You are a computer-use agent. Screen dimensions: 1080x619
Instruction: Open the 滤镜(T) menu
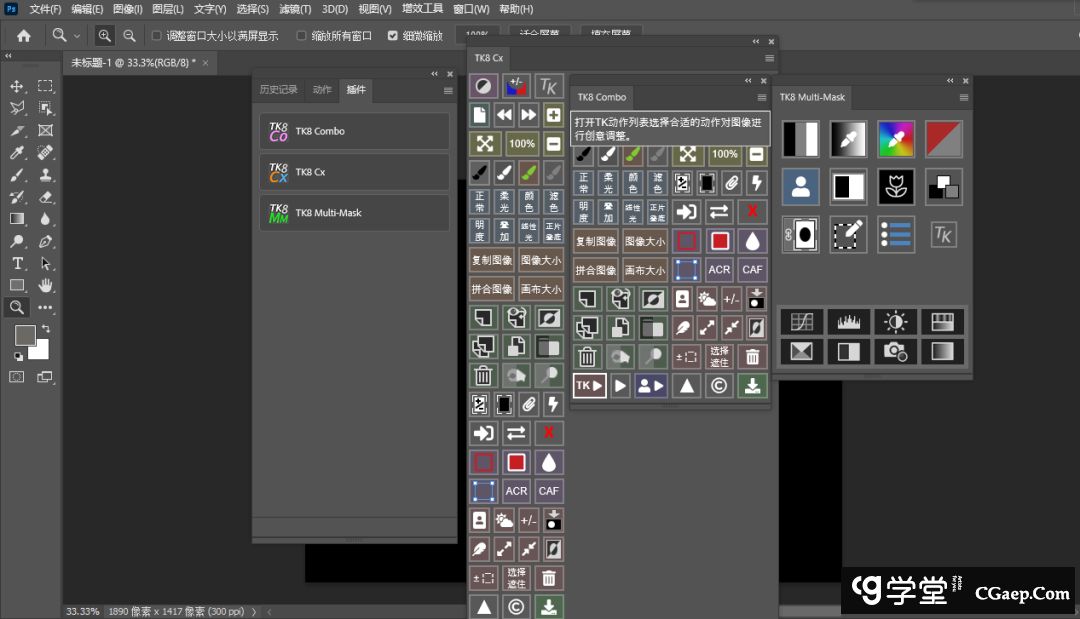(x=297, y=9)
